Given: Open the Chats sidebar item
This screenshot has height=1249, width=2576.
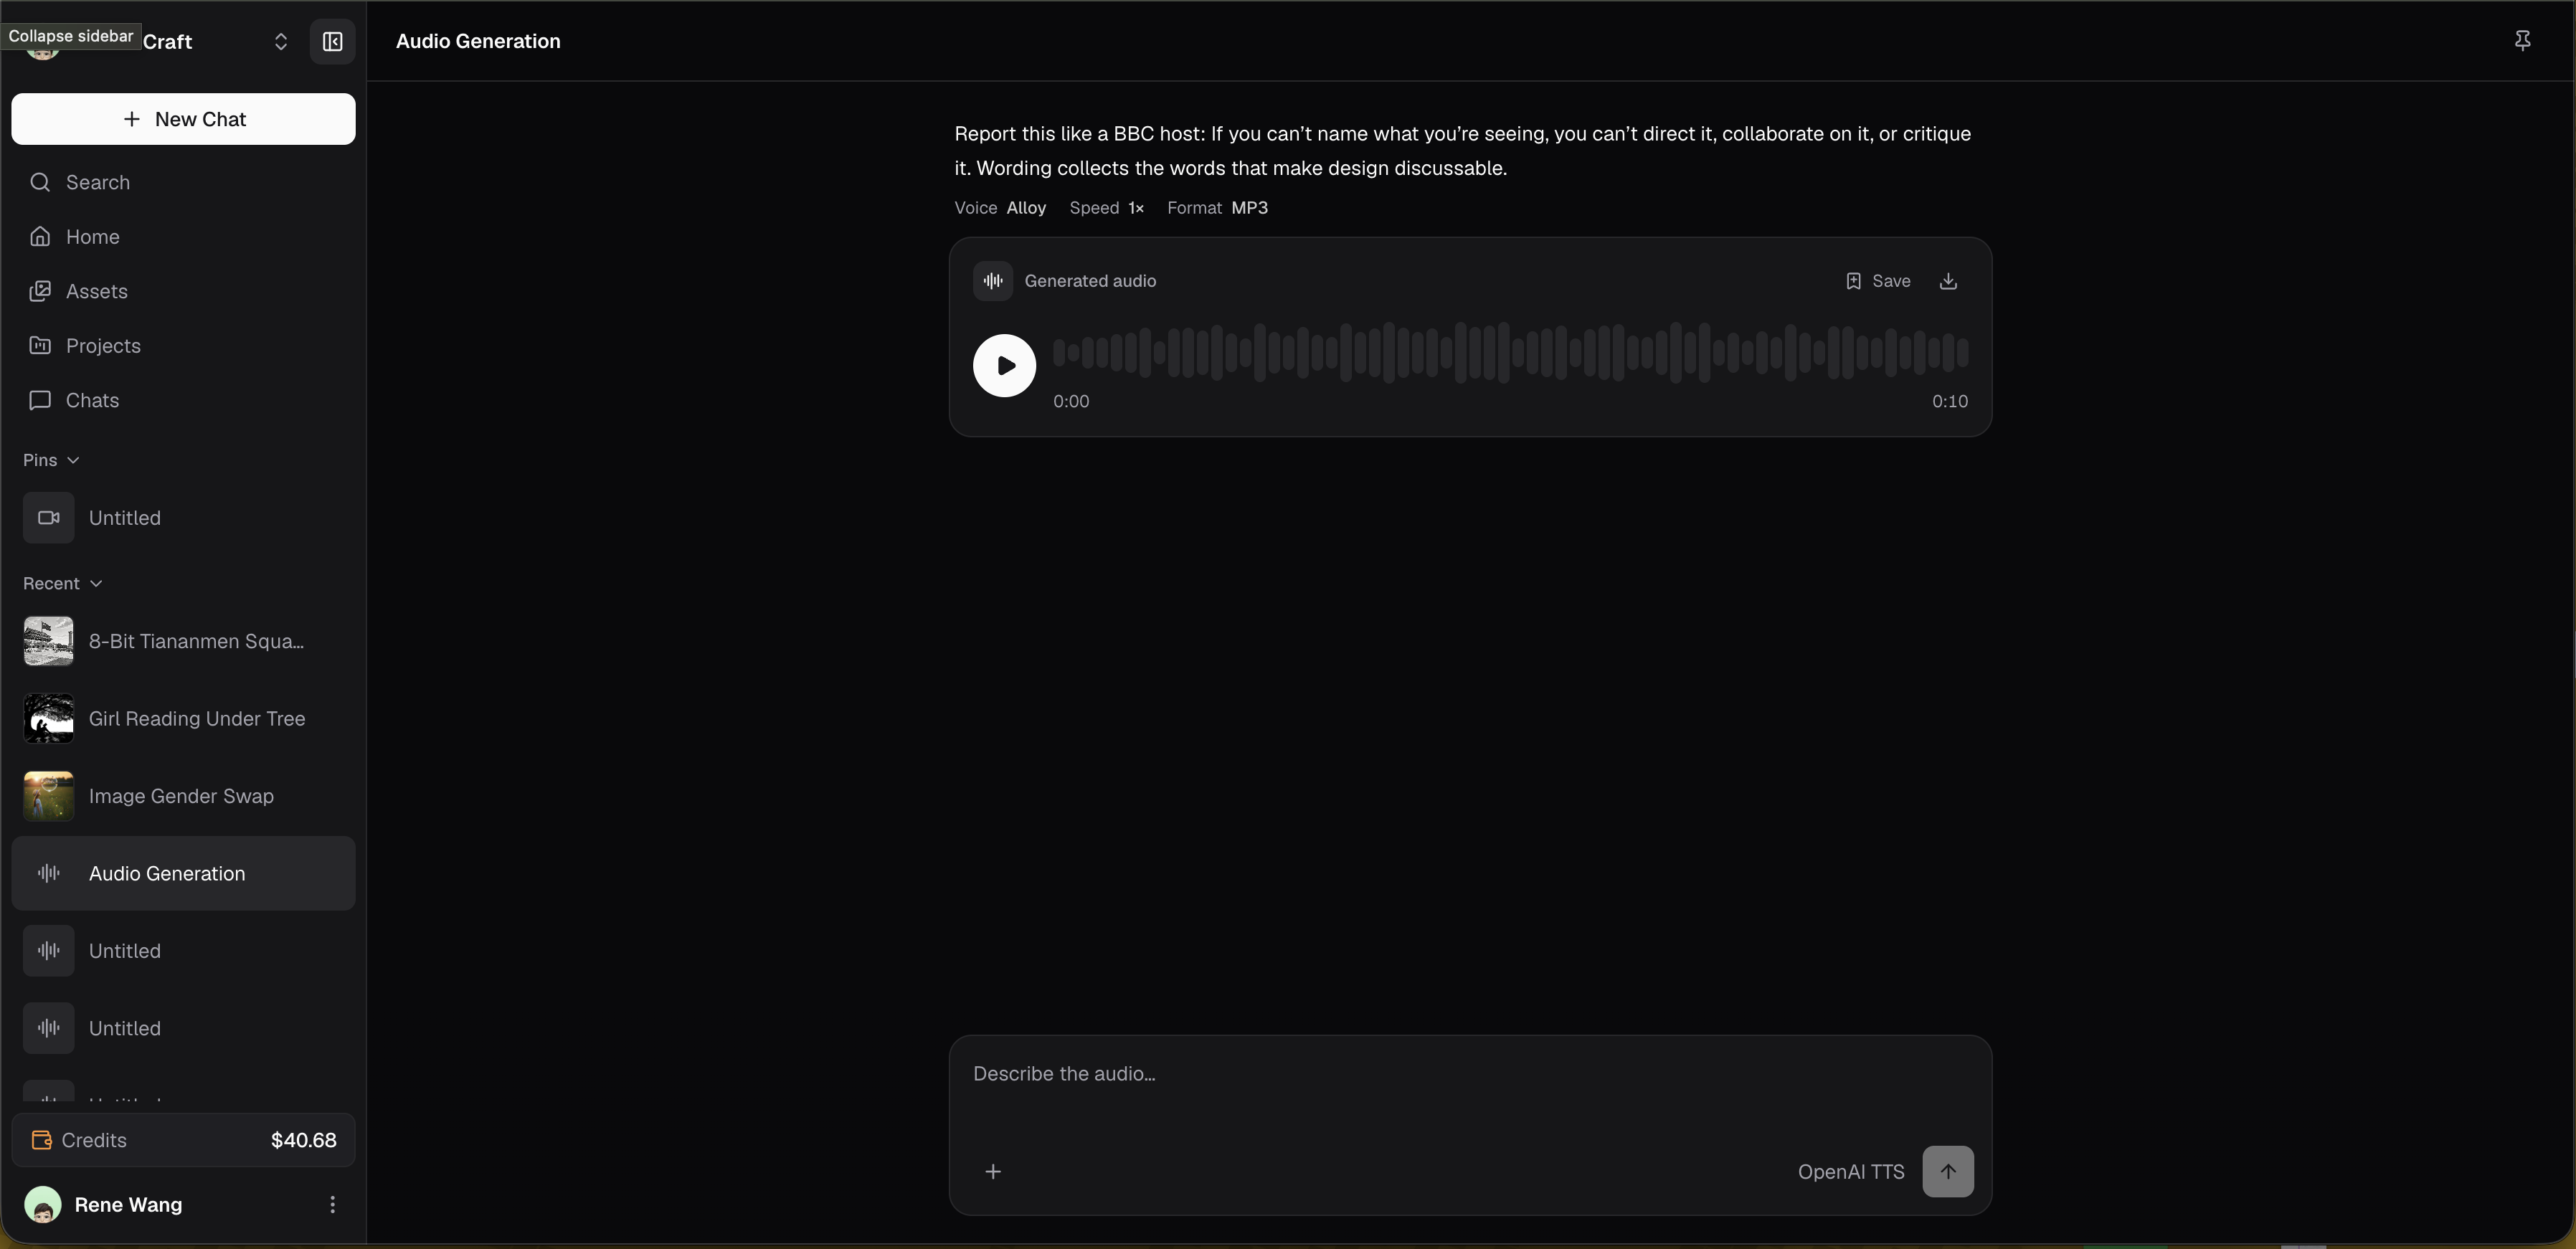Looking at the screenshot, I should pos(183,400).
